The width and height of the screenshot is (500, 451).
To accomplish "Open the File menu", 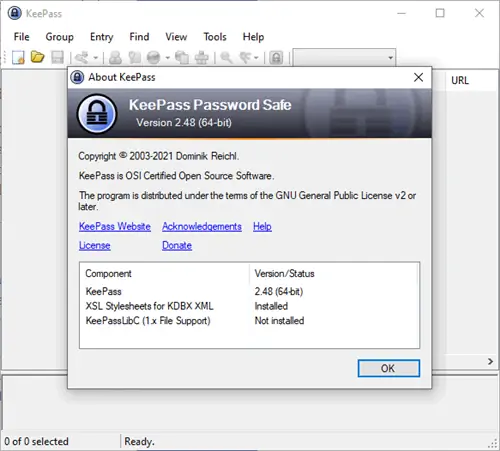I will click(22, 37).
